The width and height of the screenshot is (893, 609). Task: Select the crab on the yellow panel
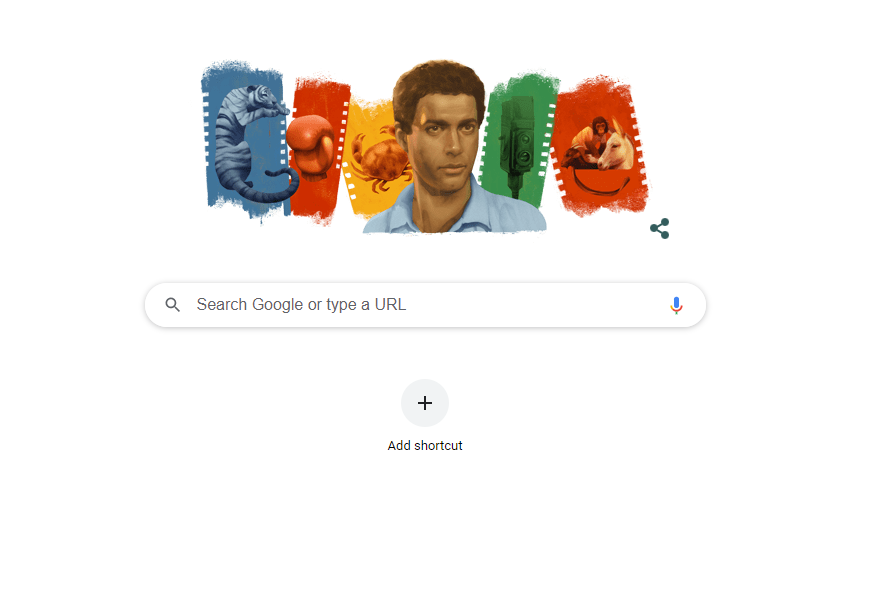pos(380,160)
